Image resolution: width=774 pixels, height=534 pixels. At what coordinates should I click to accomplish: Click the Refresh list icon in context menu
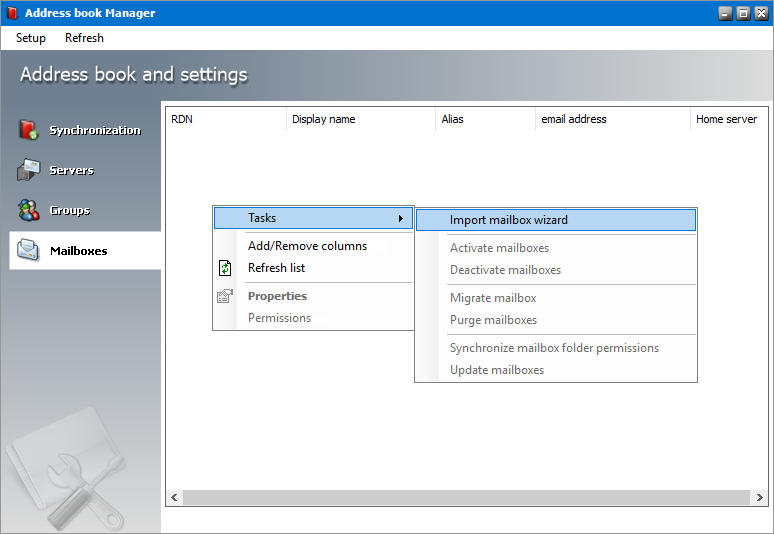tap(225, 268)
